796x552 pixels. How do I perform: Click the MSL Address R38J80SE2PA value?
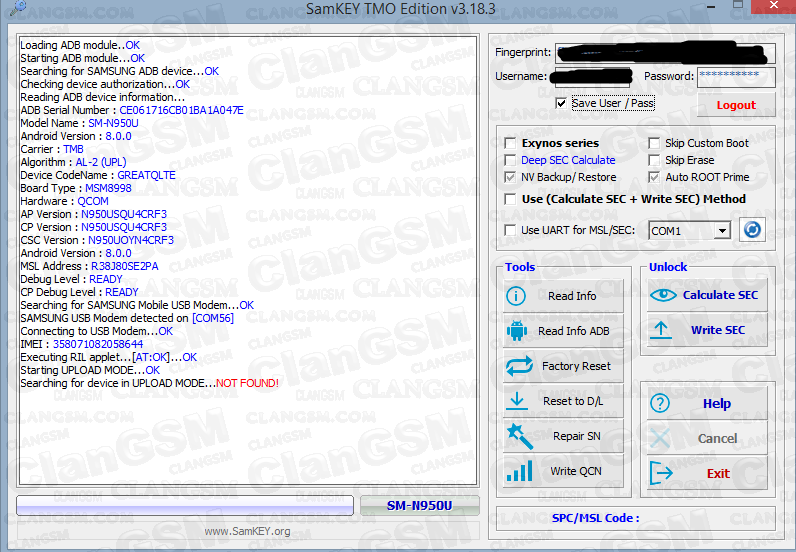pos(124,266)
